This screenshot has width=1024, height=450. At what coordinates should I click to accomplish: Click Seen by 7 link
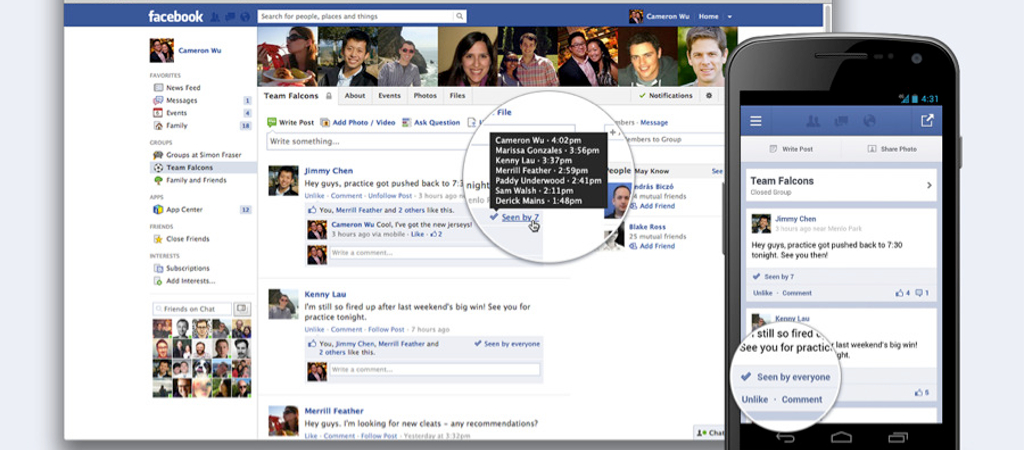(x=520, y=217)
